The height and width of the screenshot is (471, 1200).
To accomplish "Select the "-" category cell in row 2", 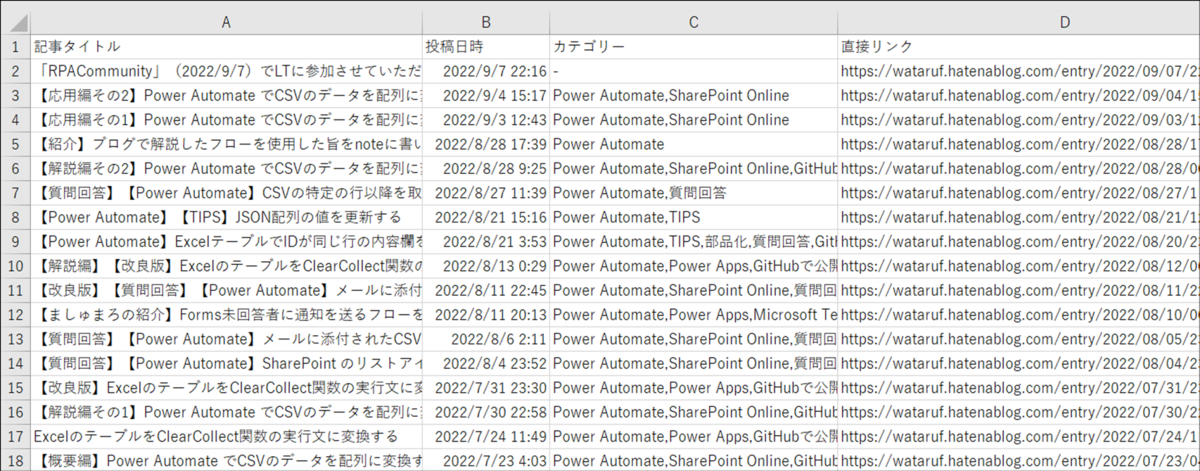I will click(693, 71).
